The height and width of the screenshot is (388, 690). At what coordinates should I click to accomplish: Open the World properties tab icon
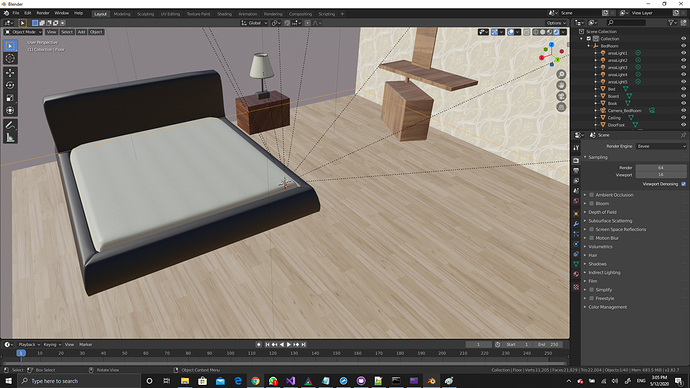tap(576, 201)
